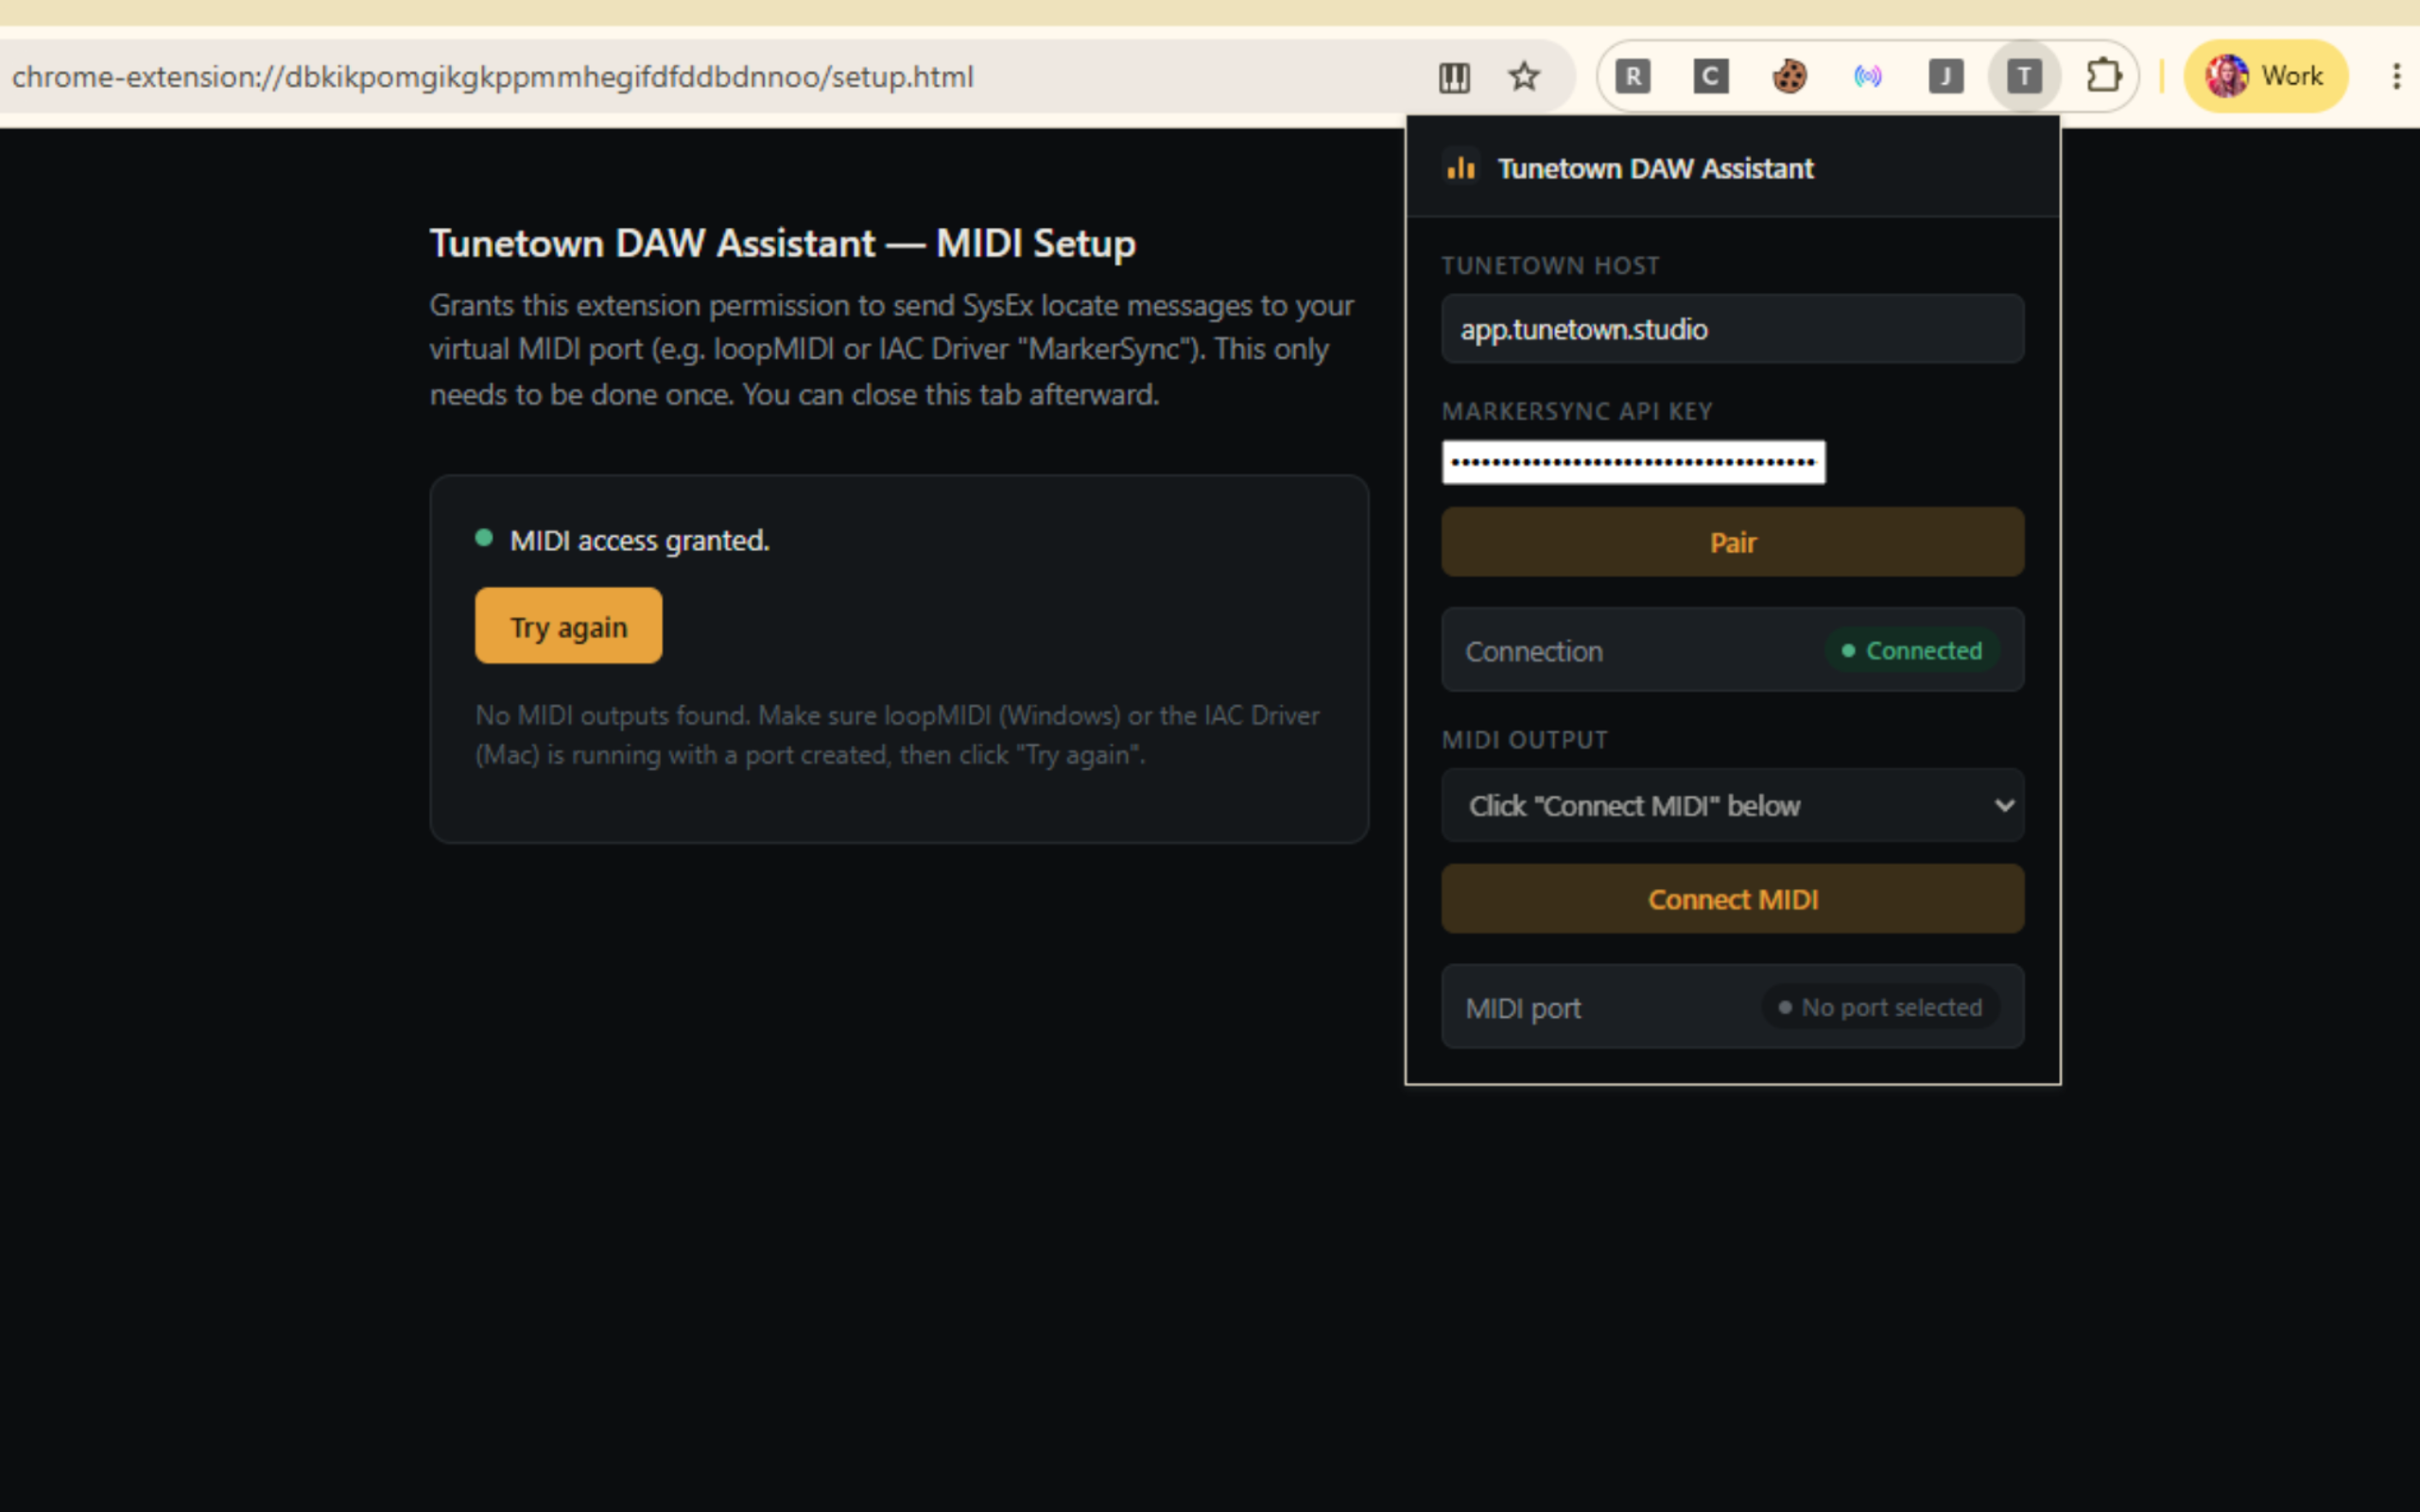Click the MIDI access granted text
Screen dimensions: 2420x1512
(x=640, y=541)
